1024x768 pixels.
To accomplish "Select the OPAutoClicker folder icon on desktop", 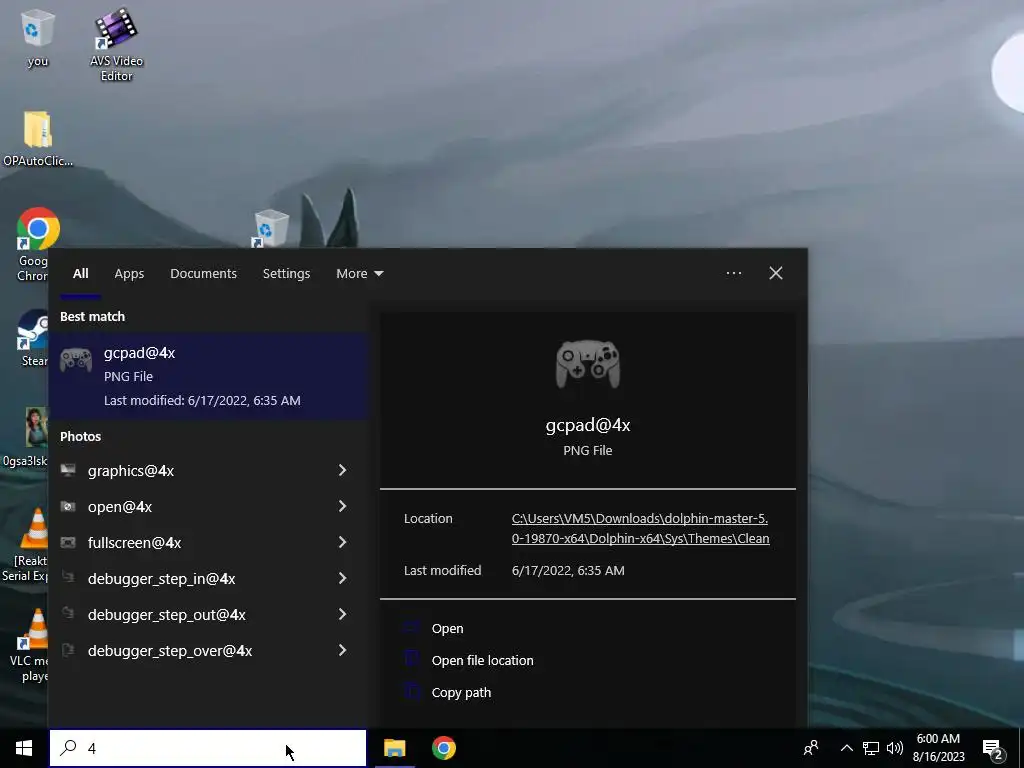I will pyautogui.click(x=38, y=138).
